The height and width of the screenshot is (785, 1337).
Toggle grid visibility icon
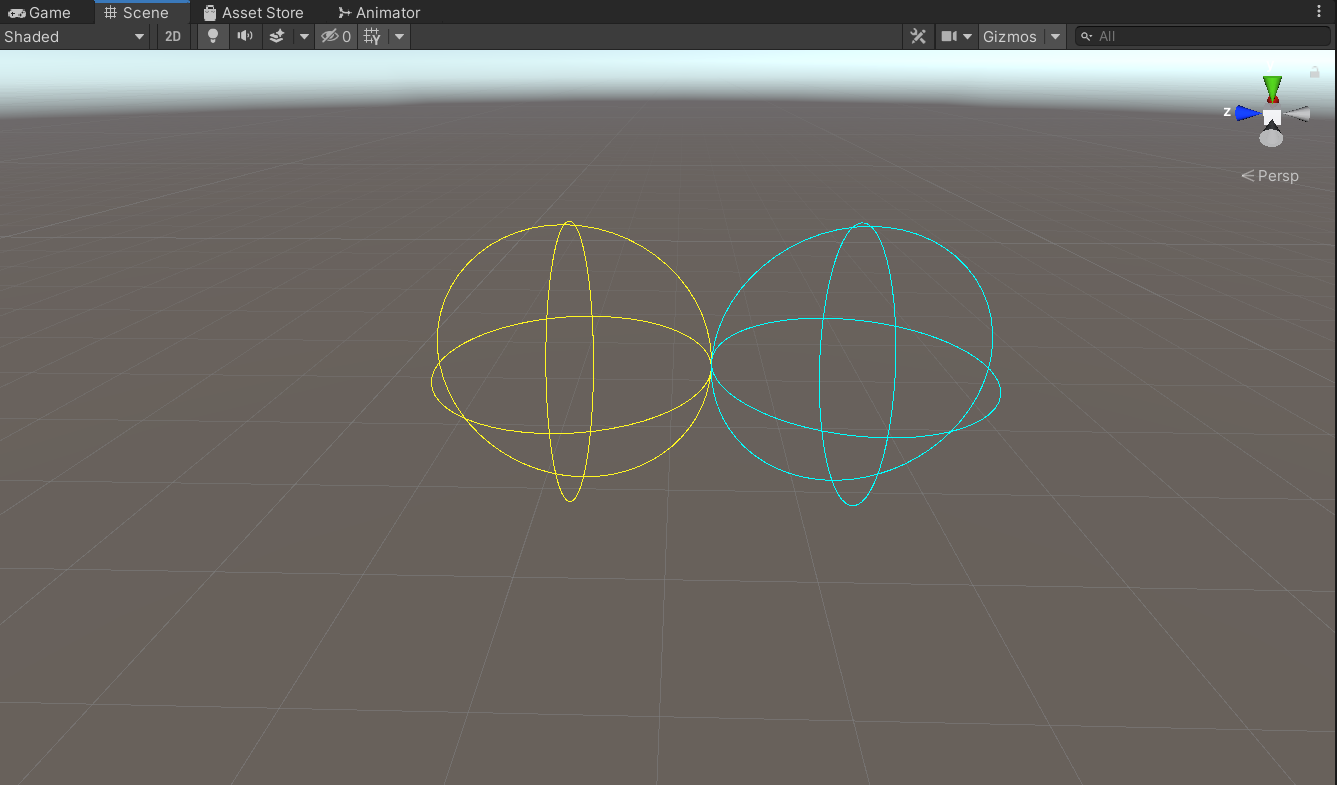point(373,37)
